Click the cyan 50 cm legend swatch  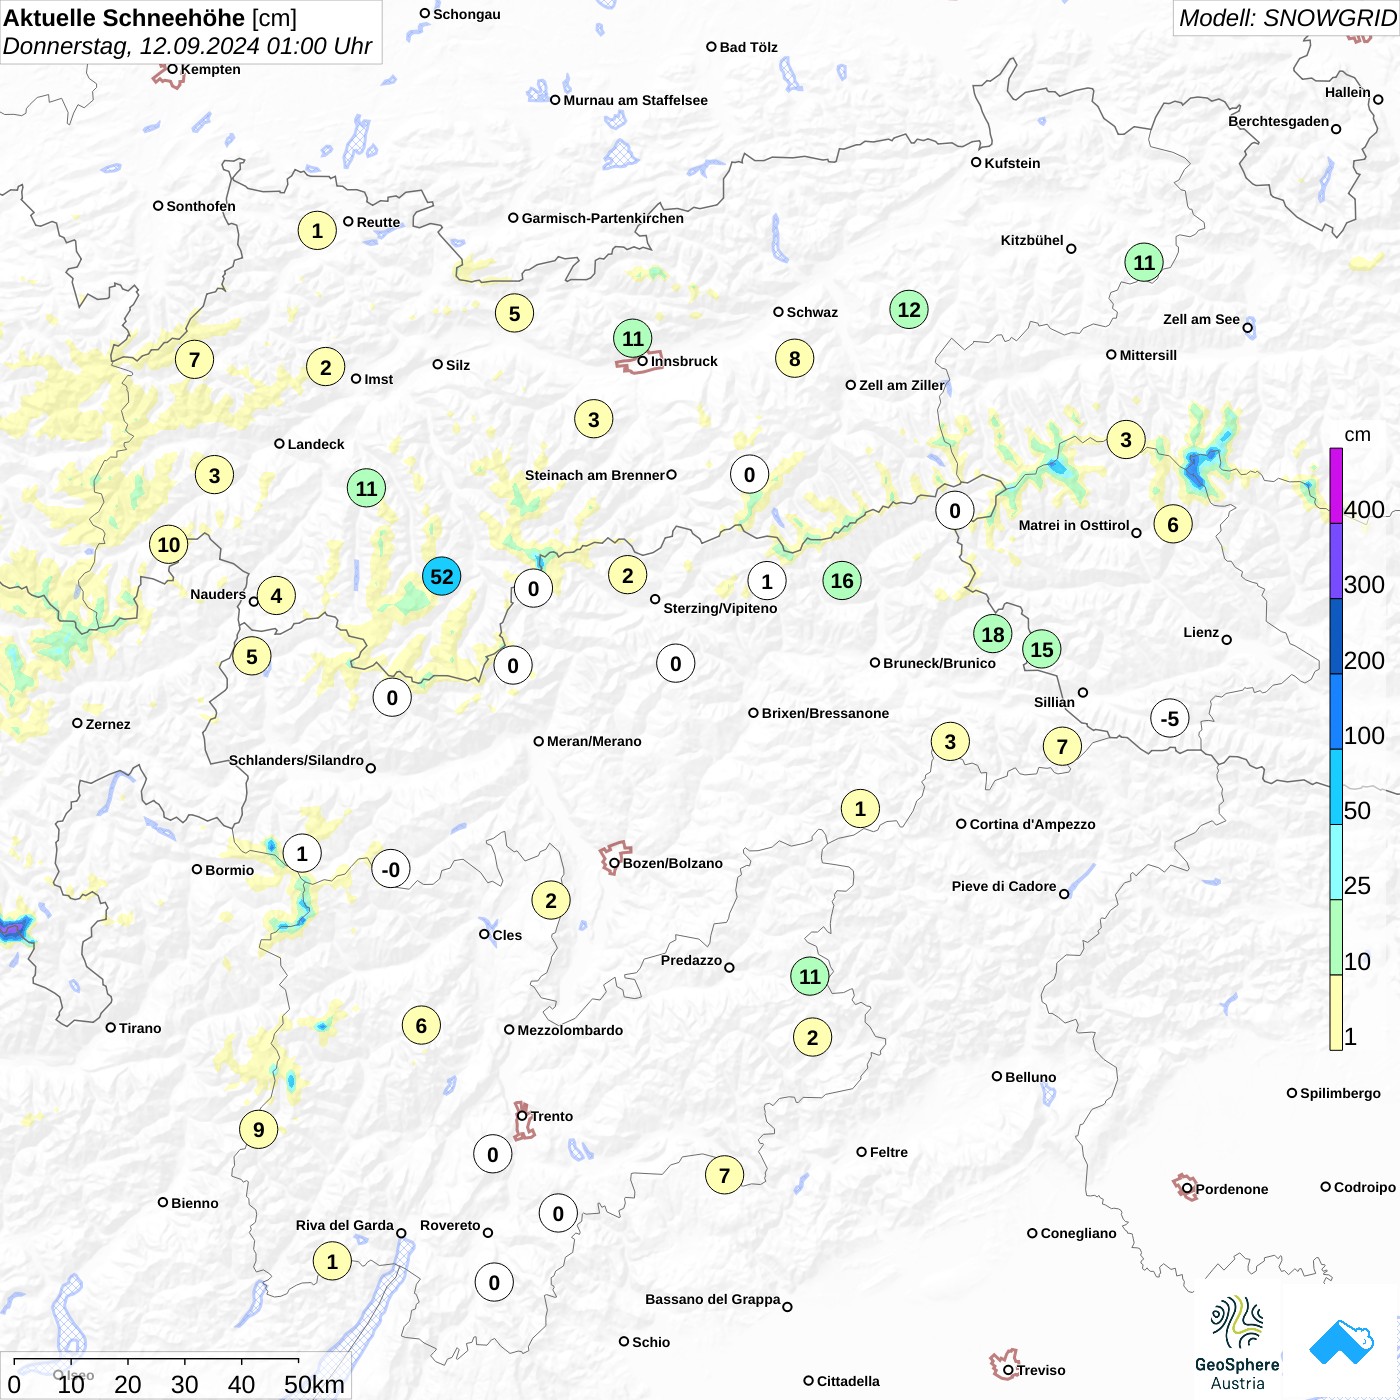coord(1336,786)
